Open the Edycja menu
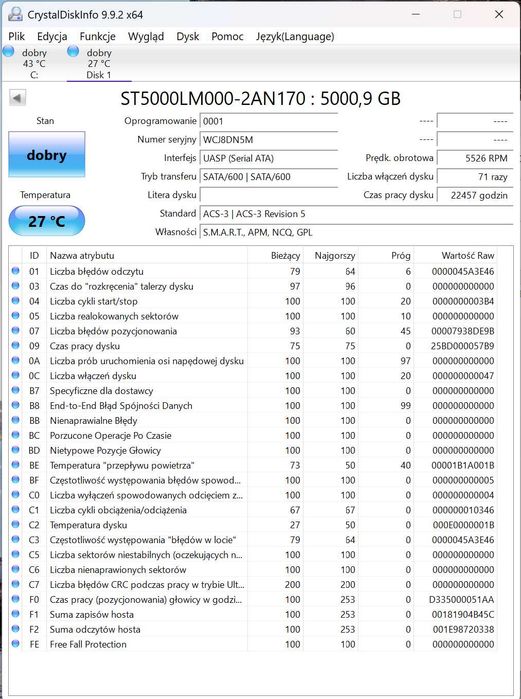521x699 pixels. (x=52, y=37)
